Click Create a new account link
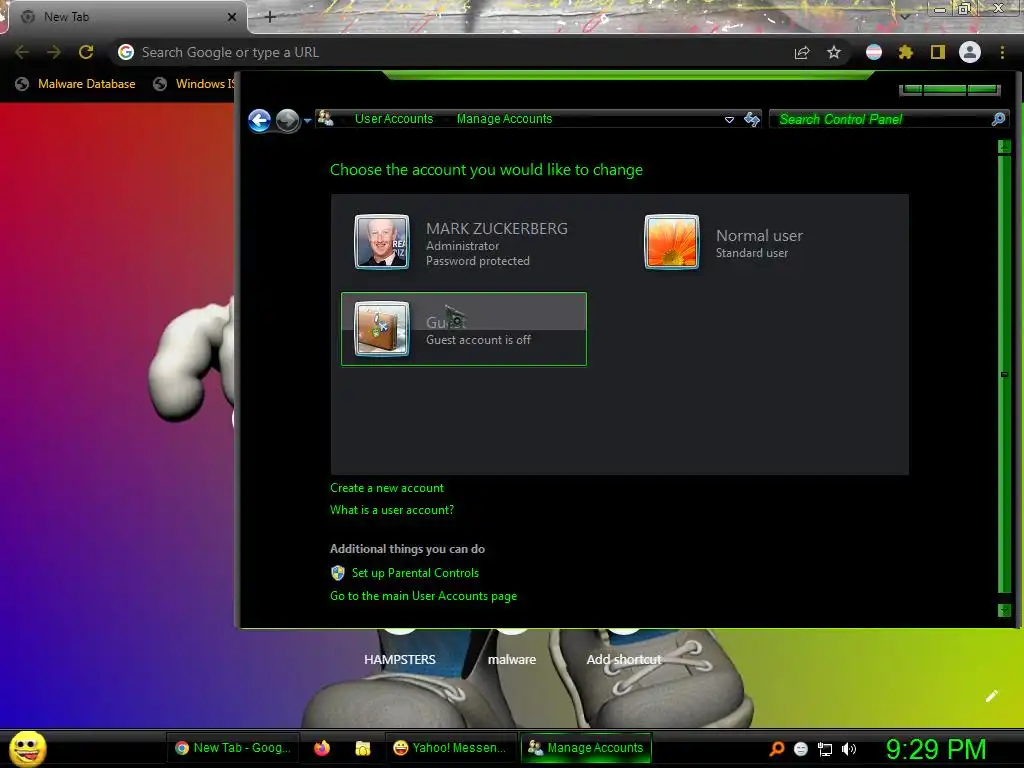The height and width of the screenshot is (768, 1024). pyautogui.click(x=387, y=488)
